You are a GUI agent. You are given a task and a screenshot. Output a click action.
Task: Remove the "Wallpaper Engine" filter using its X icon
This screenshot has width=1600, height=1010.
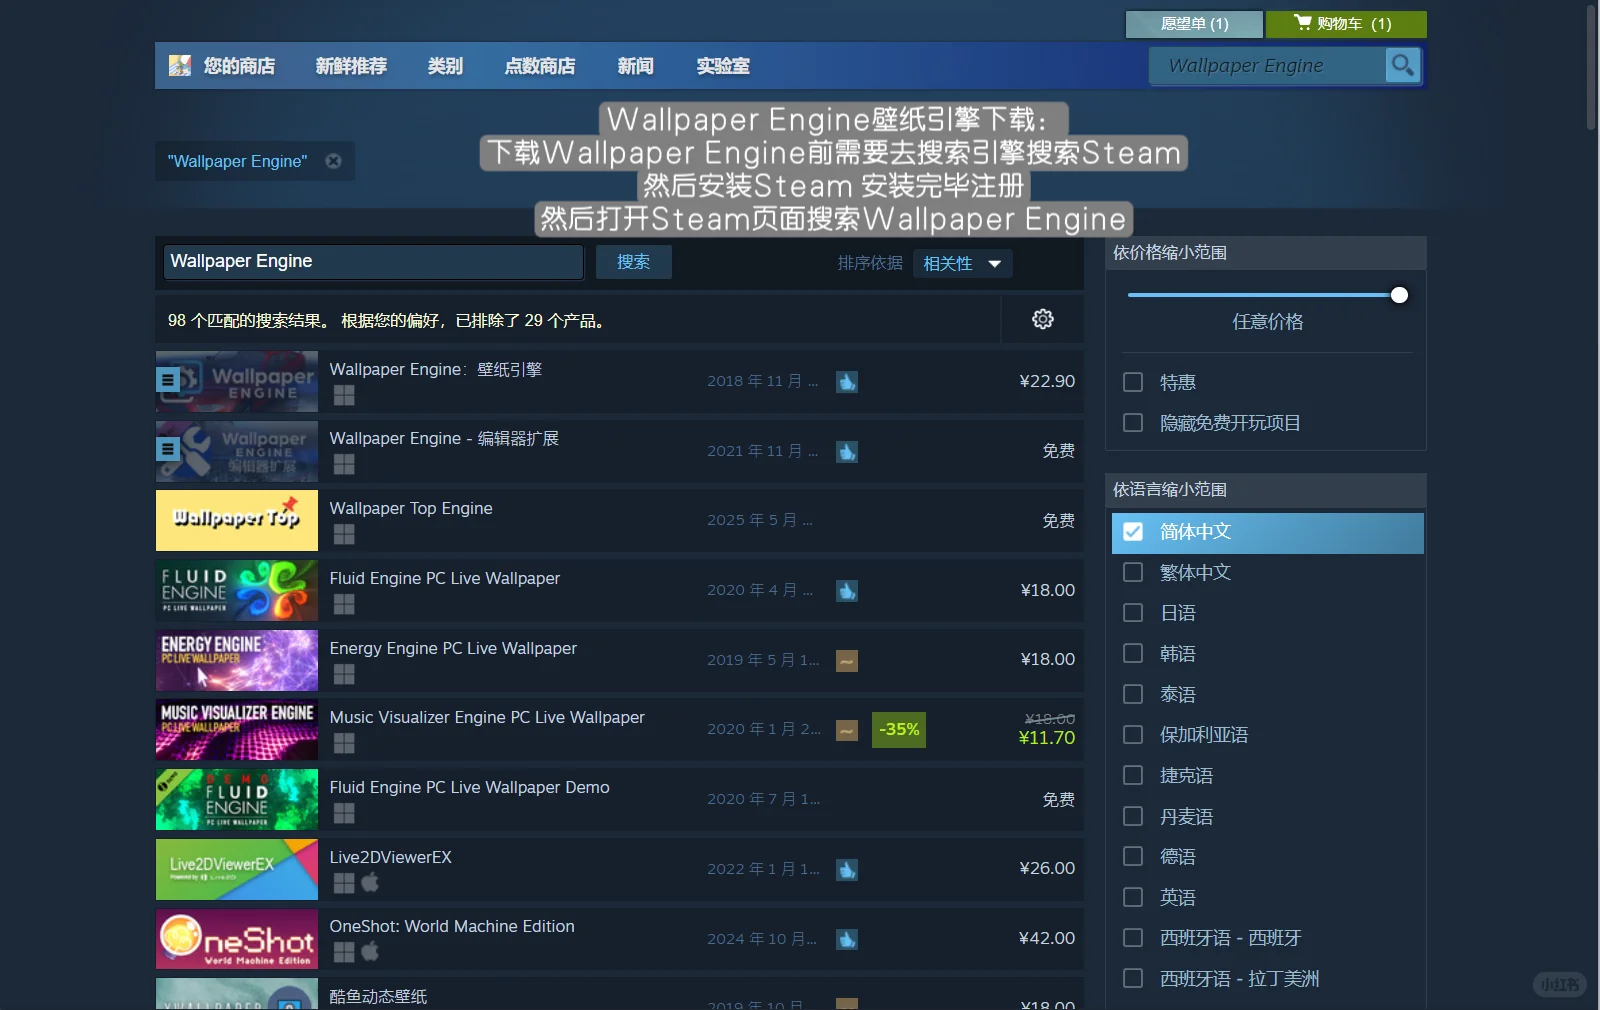334,160
